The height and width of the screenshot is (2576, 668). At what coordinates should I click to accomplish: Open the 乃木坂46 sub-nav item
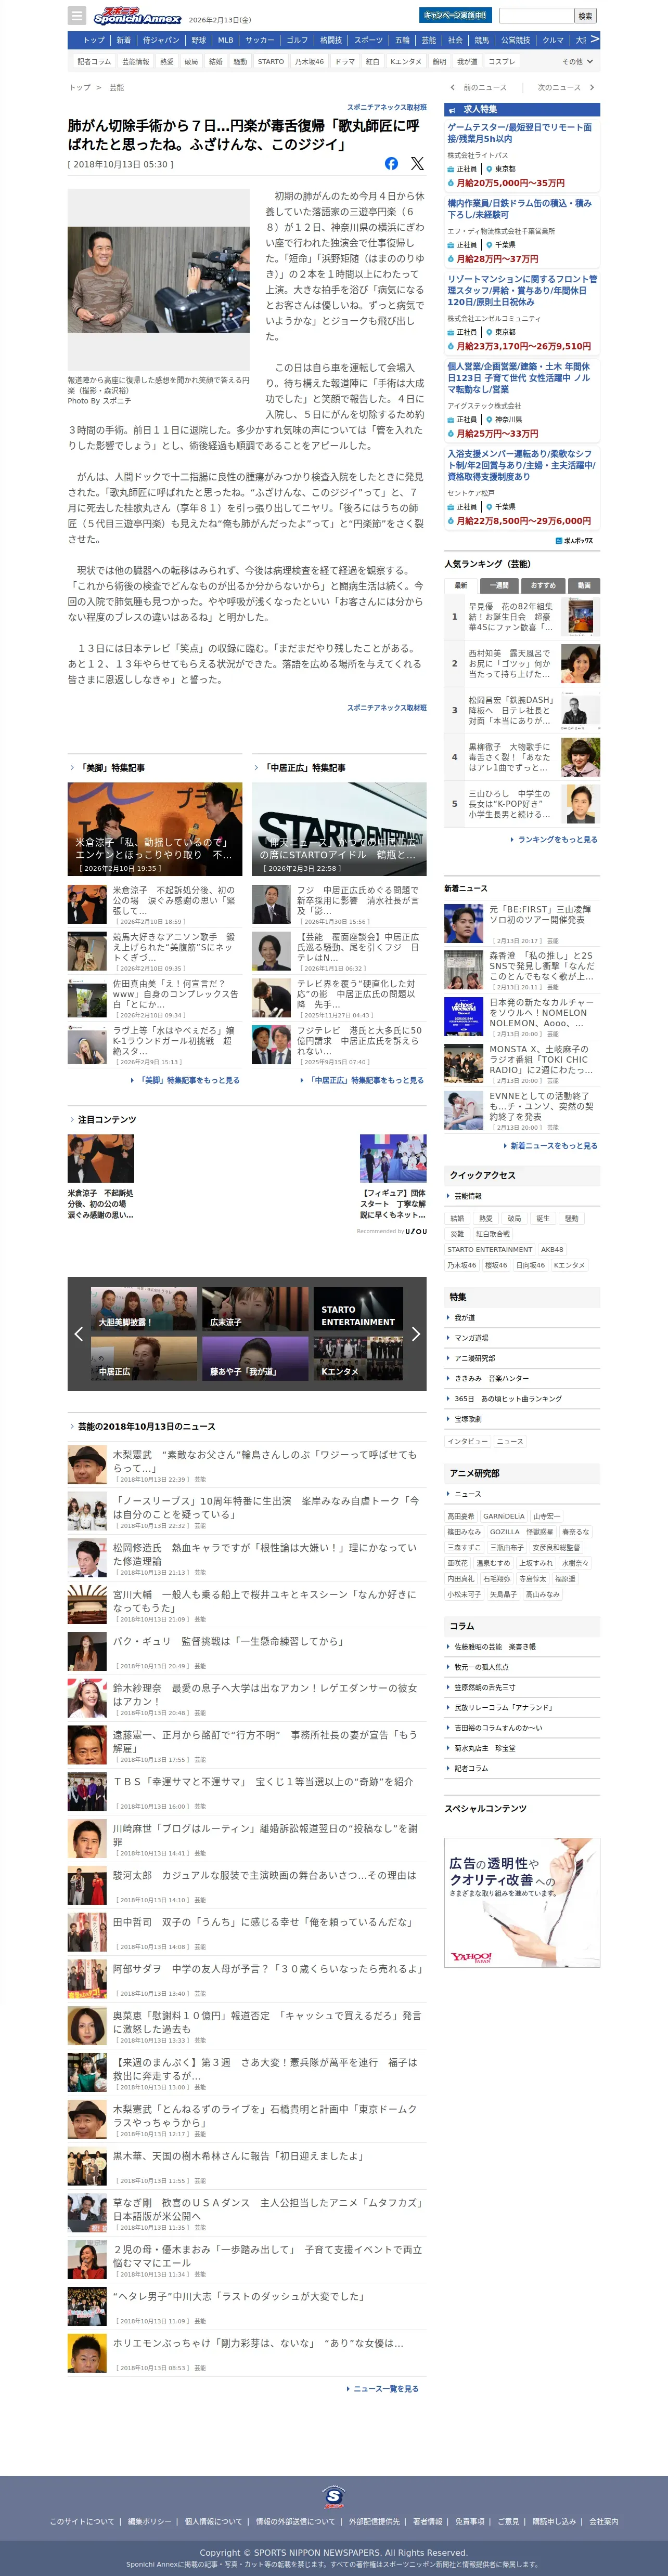[309, 62]
